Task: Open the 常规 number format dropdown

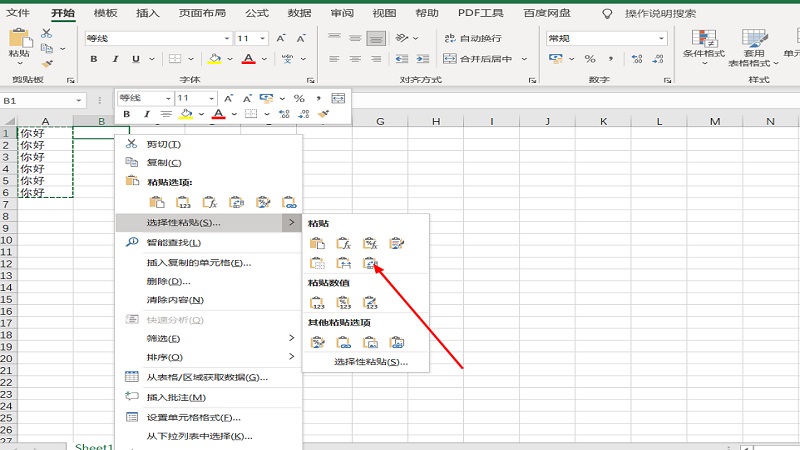Action: click(x=661, y=38)
